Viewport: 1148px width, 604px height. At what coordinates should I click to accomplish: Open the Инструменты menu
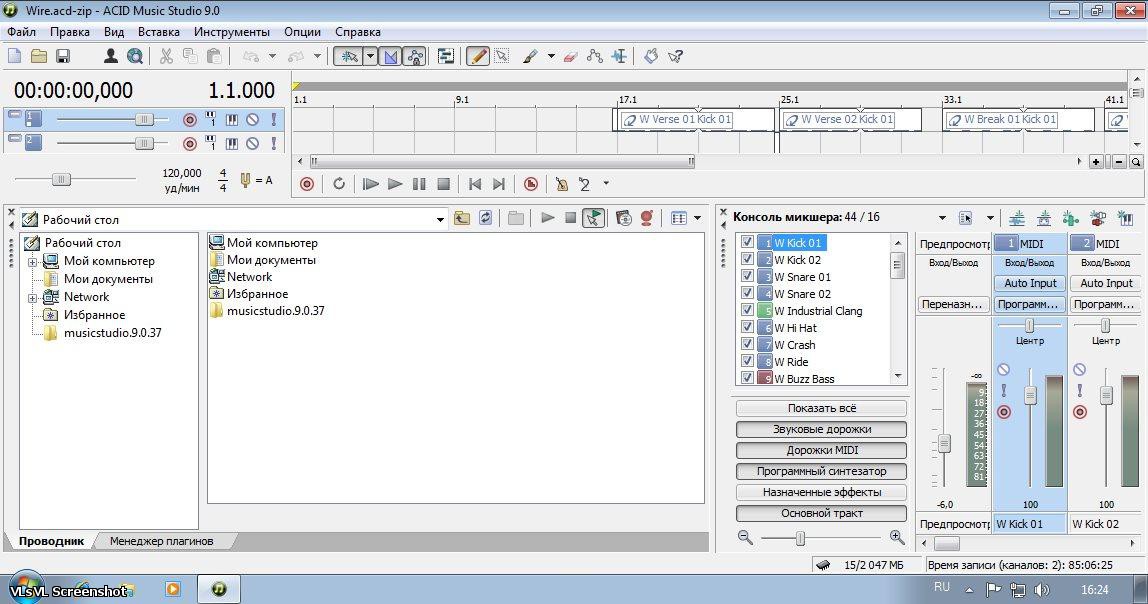pyautogui.click(x=231, y=32)
